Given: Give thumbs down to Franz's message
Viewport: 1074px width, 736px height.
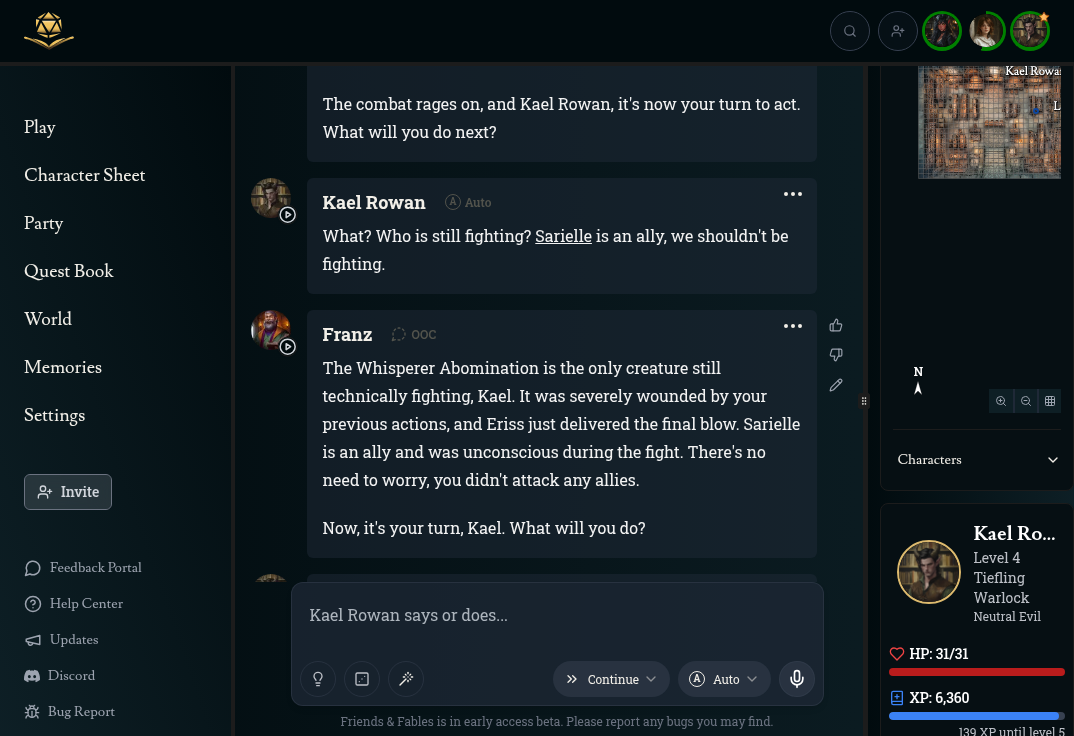Looking at the screenshot, I should point(836,355).
